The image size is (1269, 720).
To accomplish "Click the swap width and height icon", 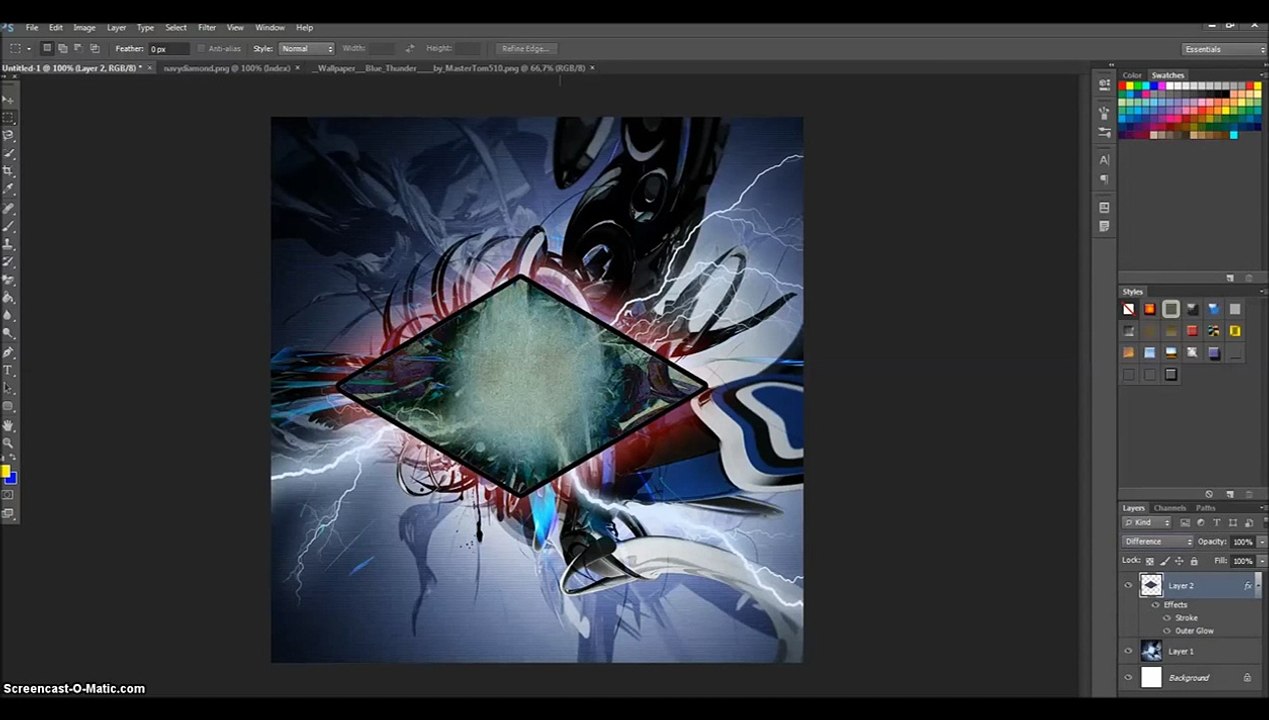I will coord(410,48).
